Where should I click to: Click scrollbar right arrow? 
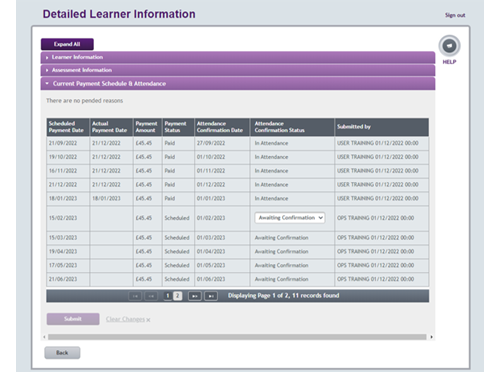click(431, 337)
